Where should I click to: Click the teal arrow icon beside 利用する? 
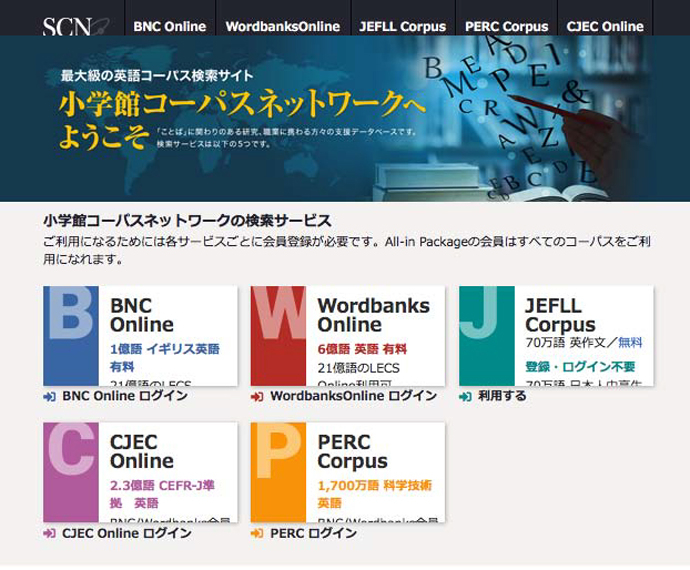tap(465, 397)
